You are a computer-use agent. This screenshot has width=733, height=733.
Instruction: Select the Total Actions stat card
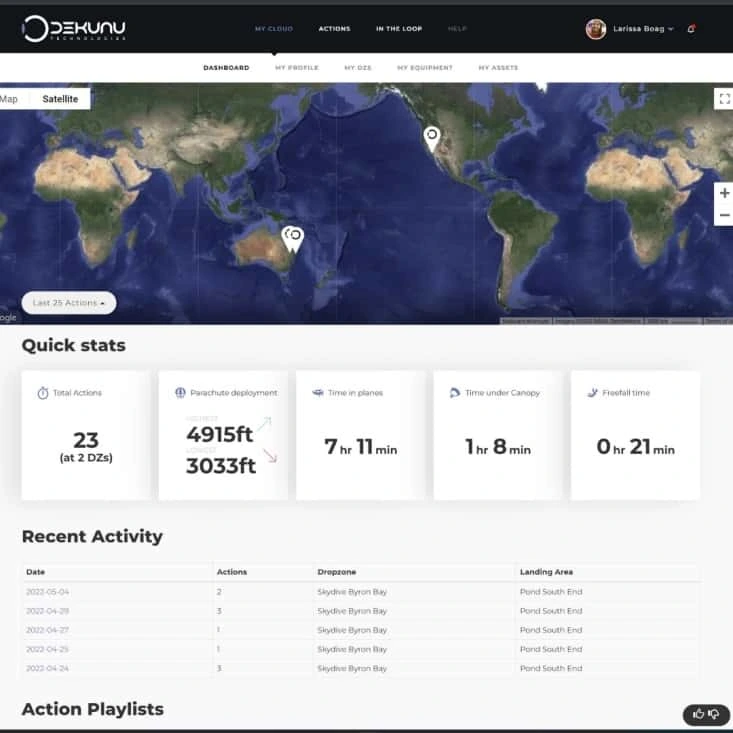85,435
